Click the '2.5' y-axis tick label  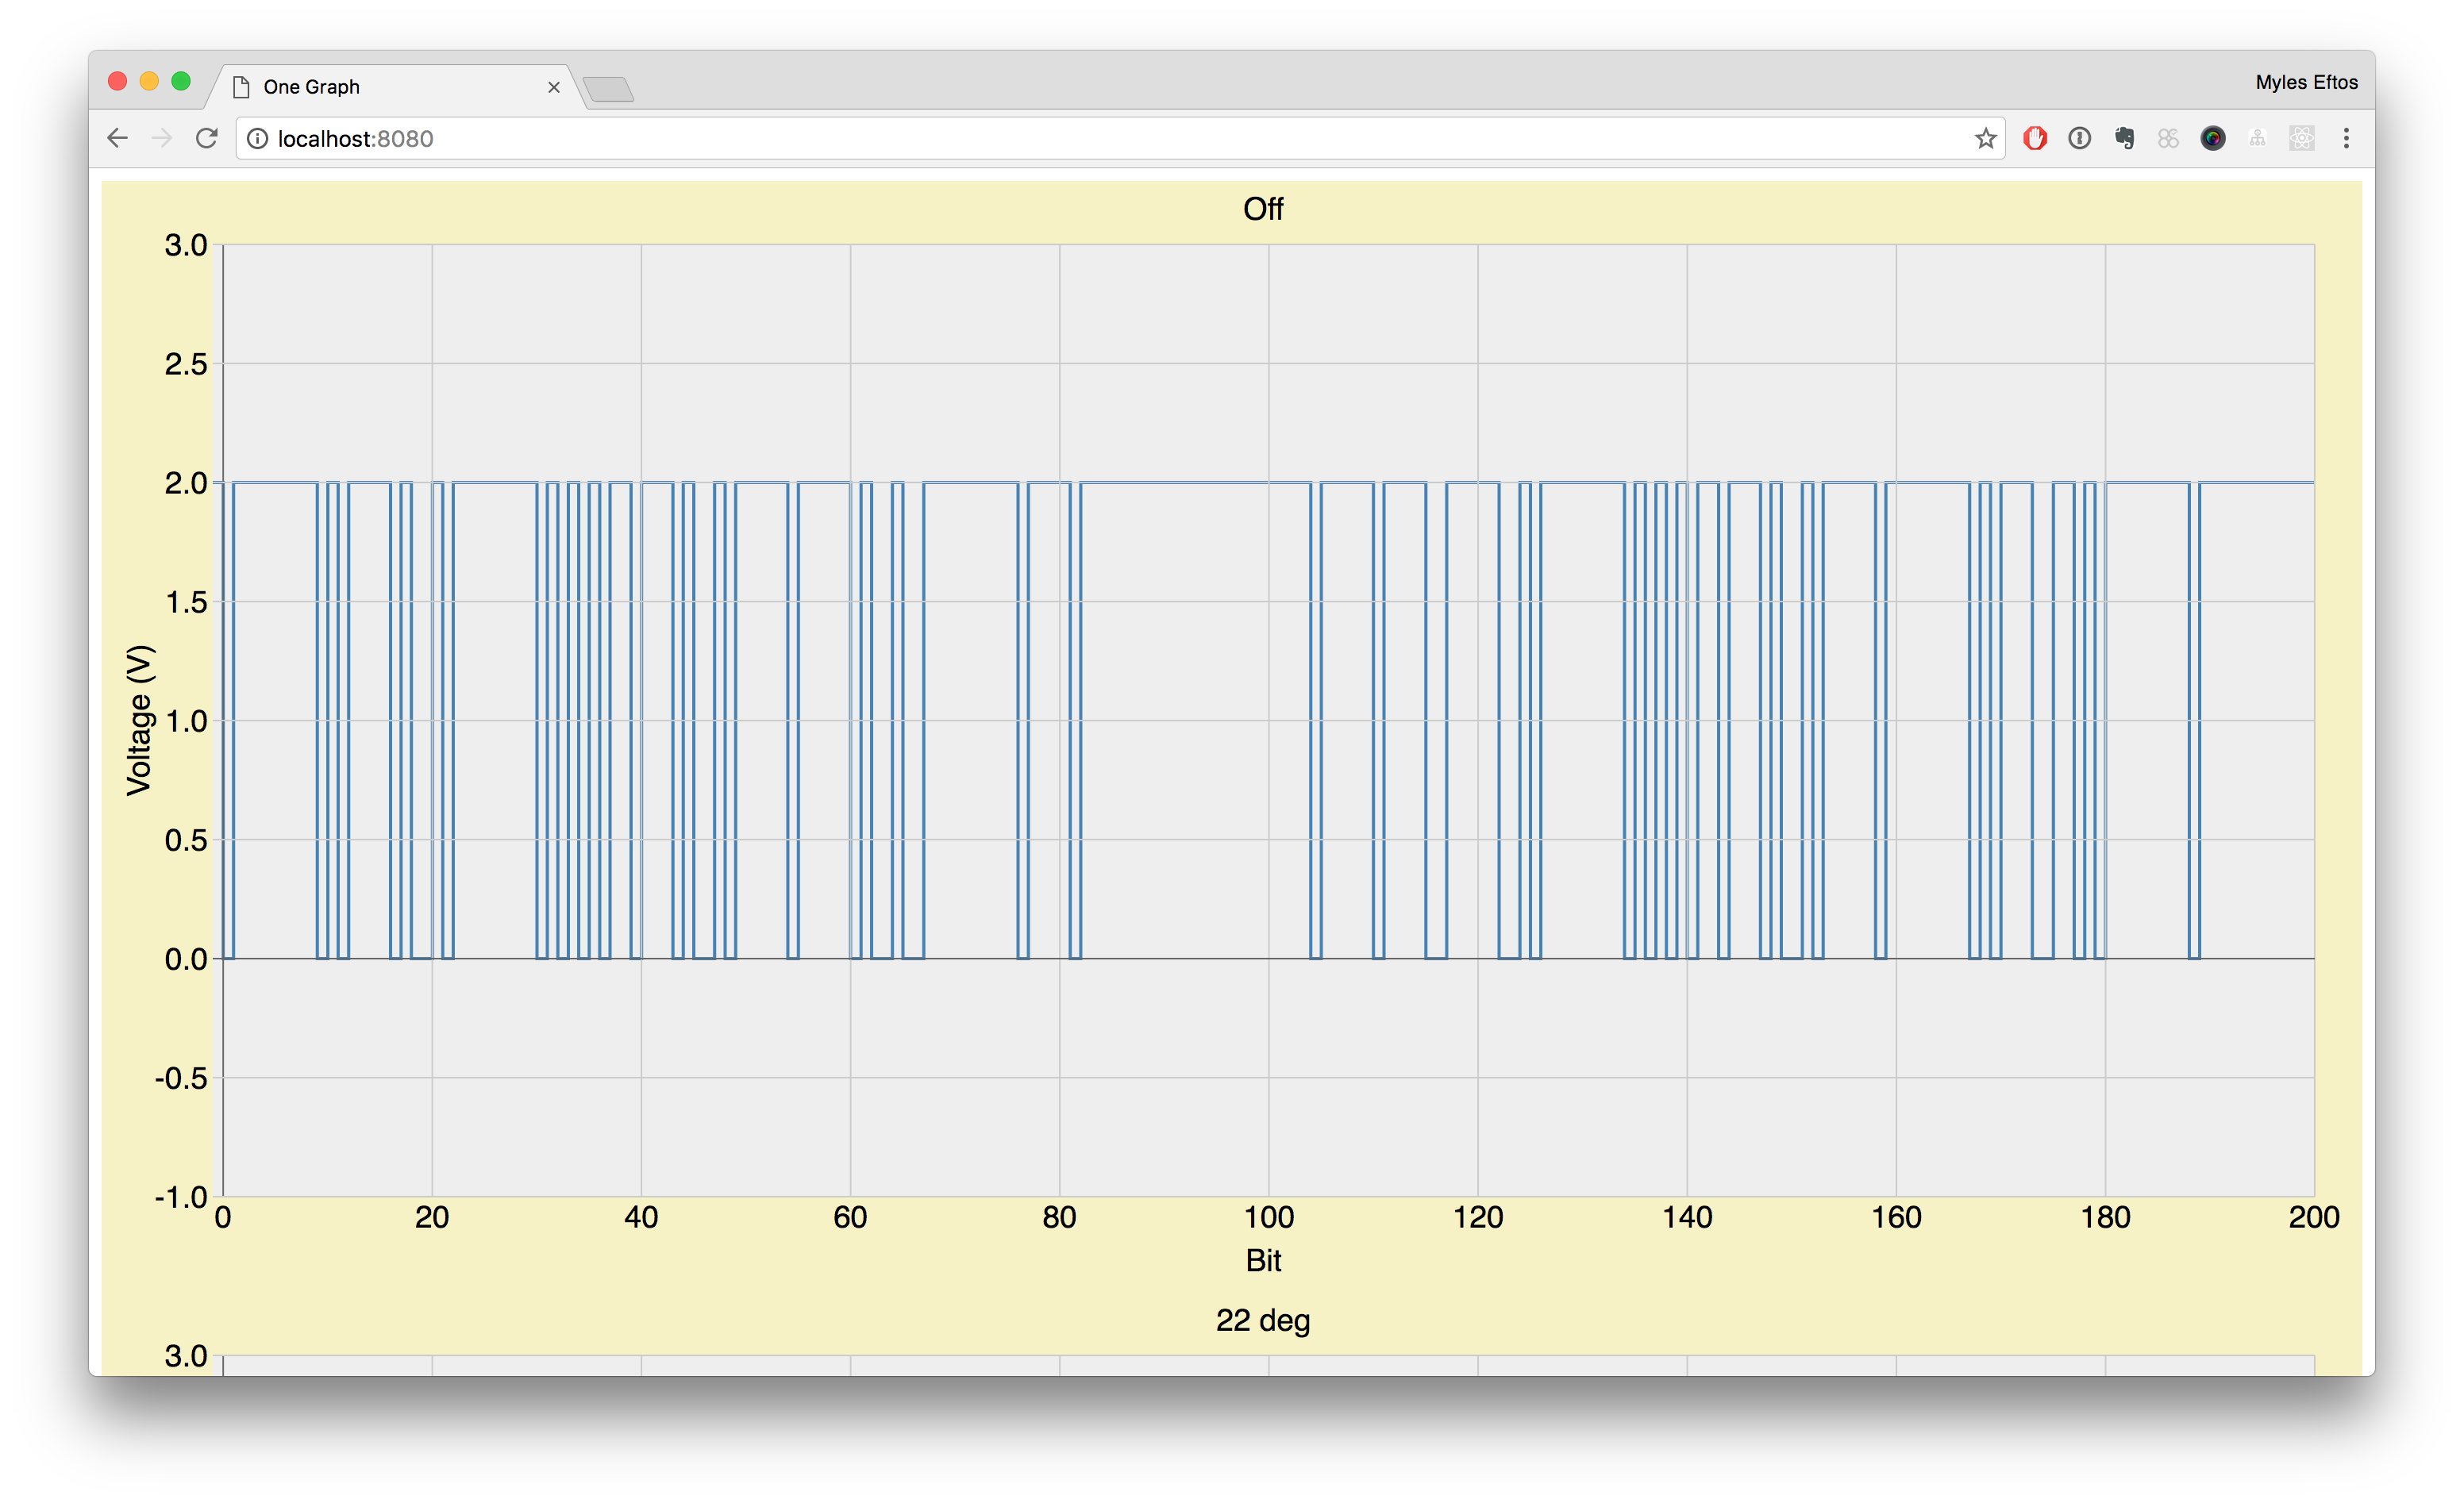tap(186, 364)
